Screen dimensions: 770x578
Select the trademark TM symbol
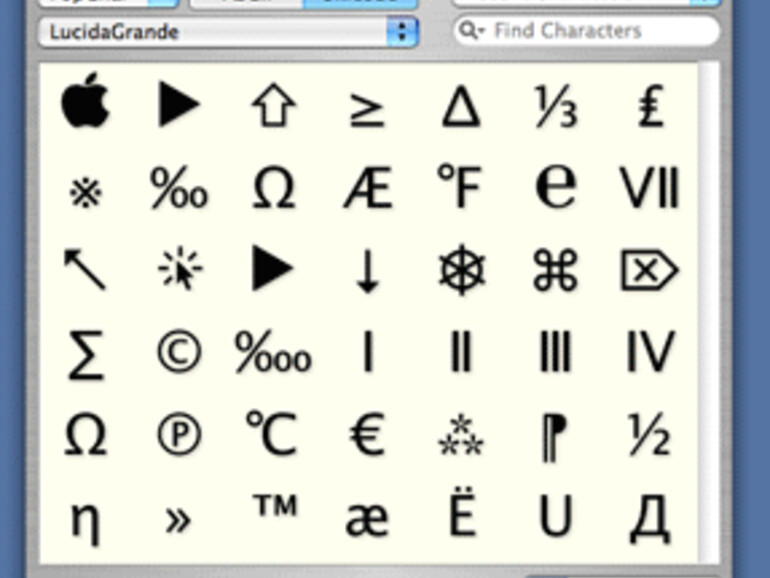[x=273, y=509]
